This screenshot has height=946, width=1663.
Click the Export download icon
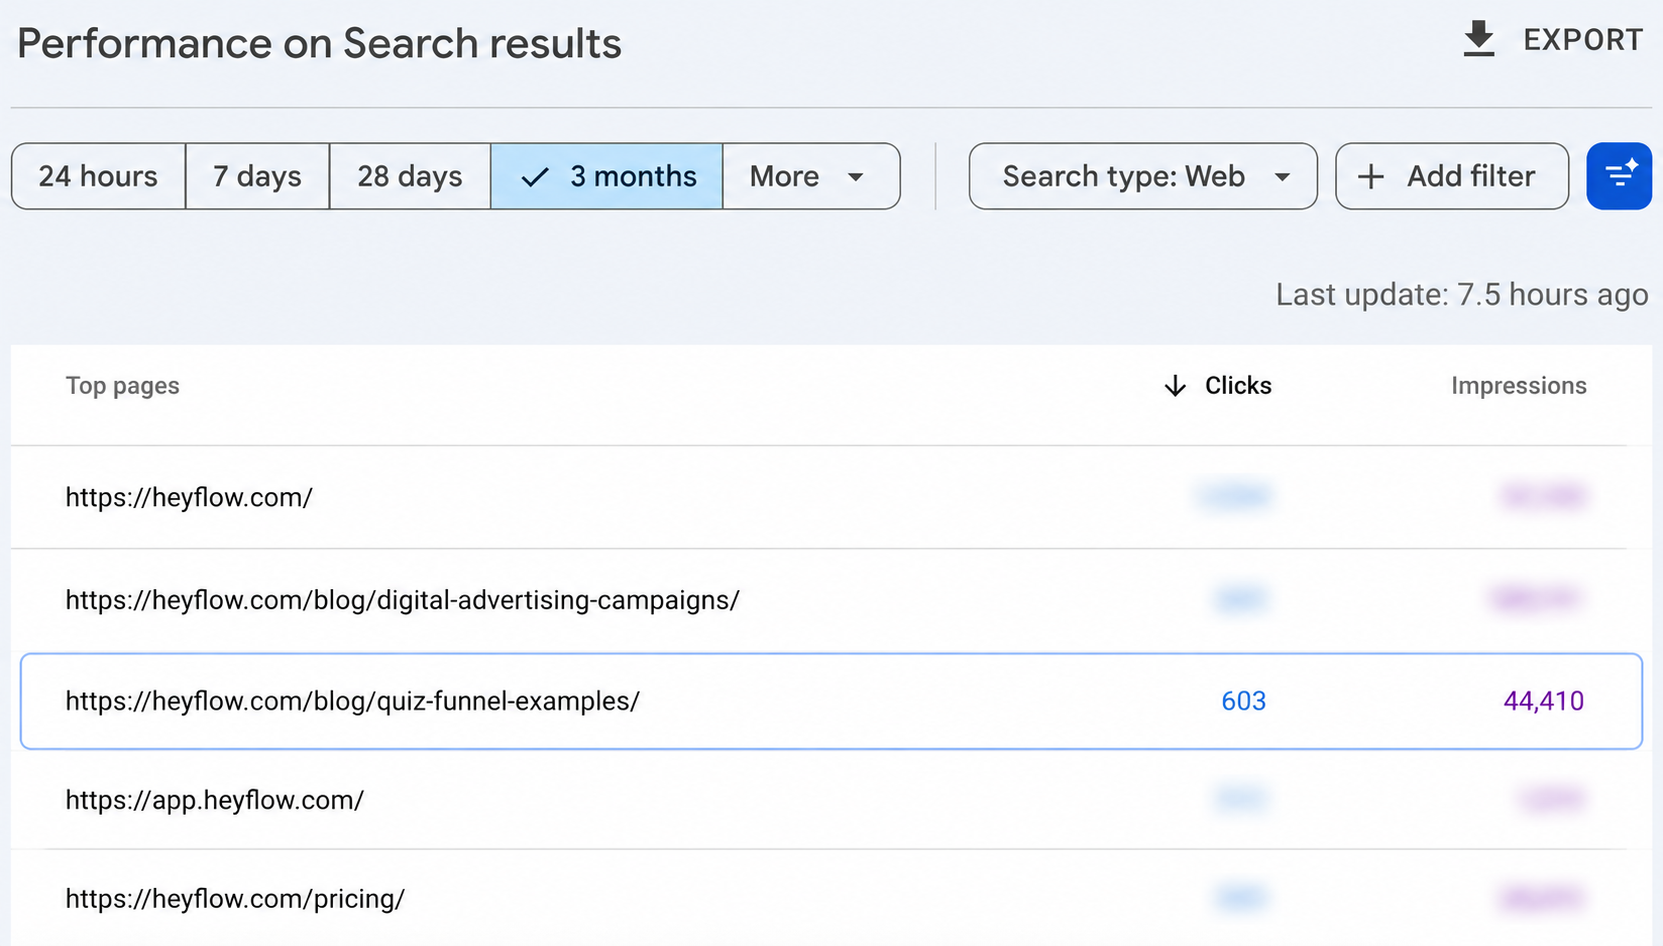[x=1478, y=39]
